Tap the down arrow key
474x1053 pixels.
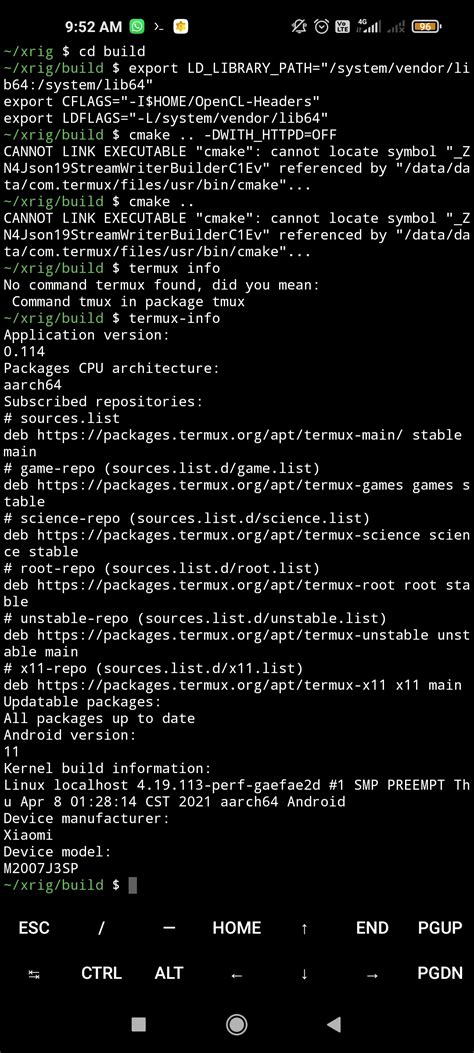point(304,973)
